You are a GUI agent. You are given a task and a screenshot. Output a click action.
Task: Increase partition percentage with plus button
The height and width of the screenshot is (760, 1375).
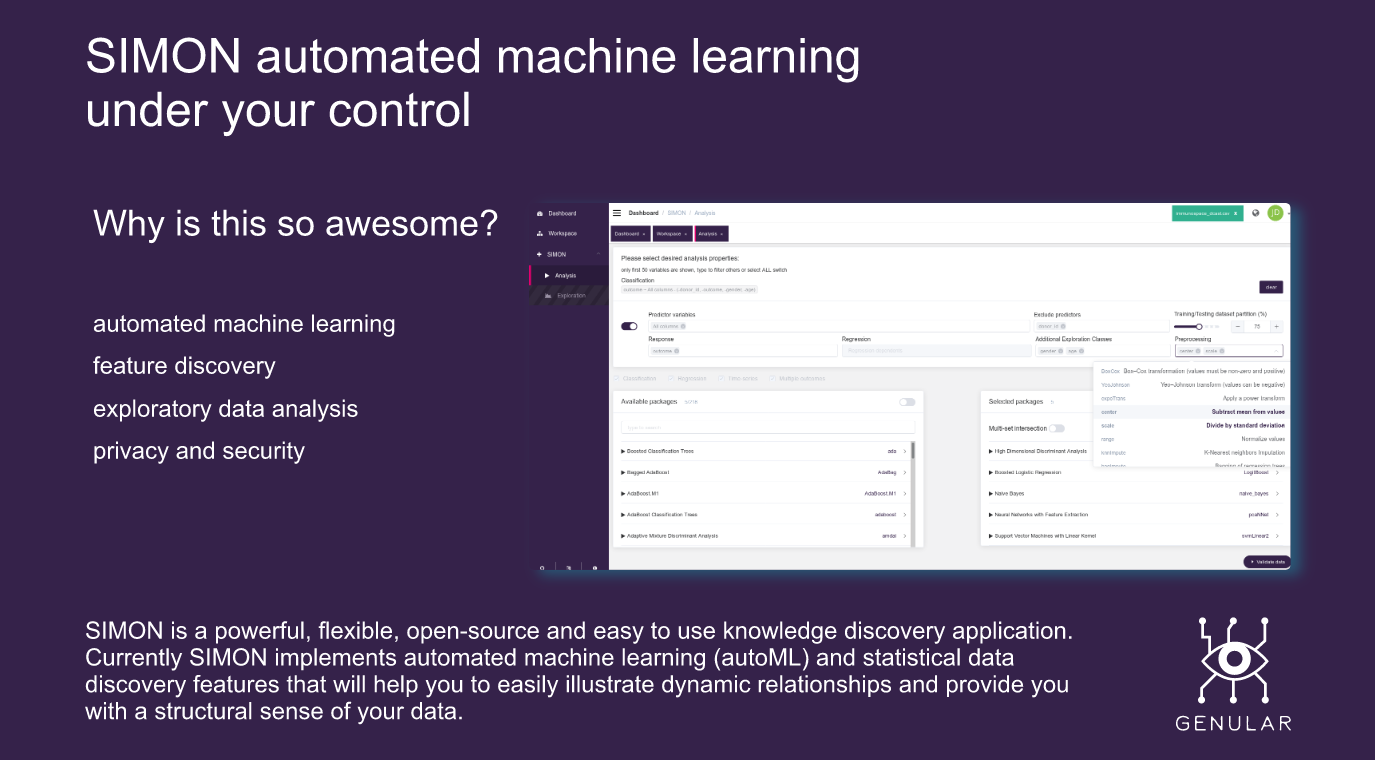[1276, 327]
